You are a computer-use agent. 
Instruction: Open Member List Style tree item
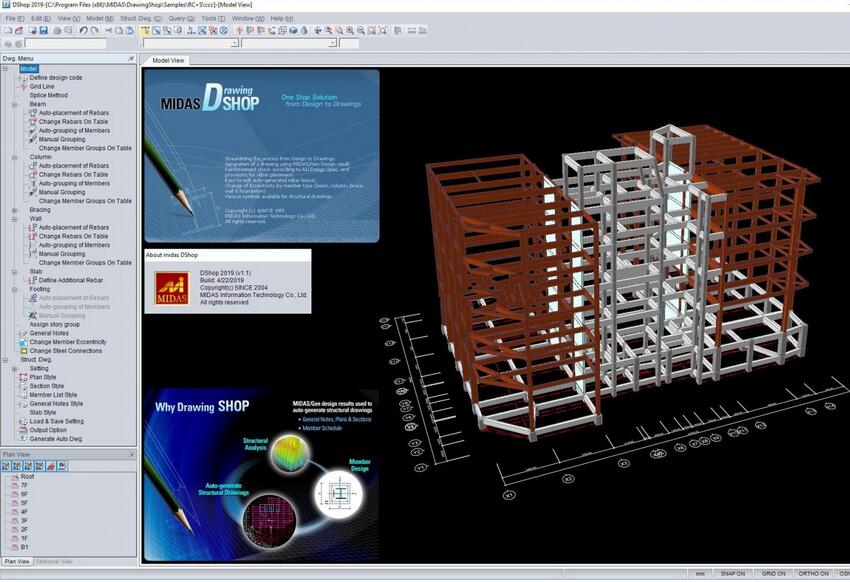coord(53,395)
